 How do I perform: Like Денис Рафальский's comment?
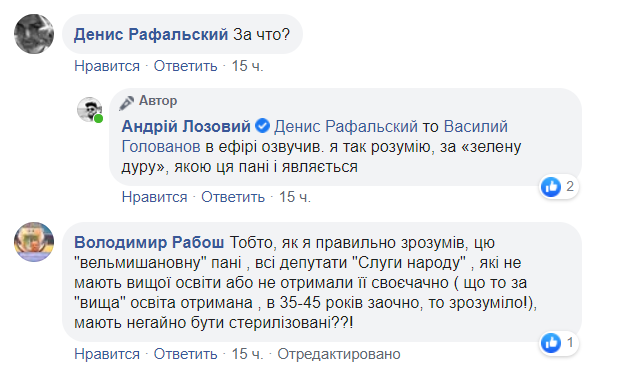[107, 66]
